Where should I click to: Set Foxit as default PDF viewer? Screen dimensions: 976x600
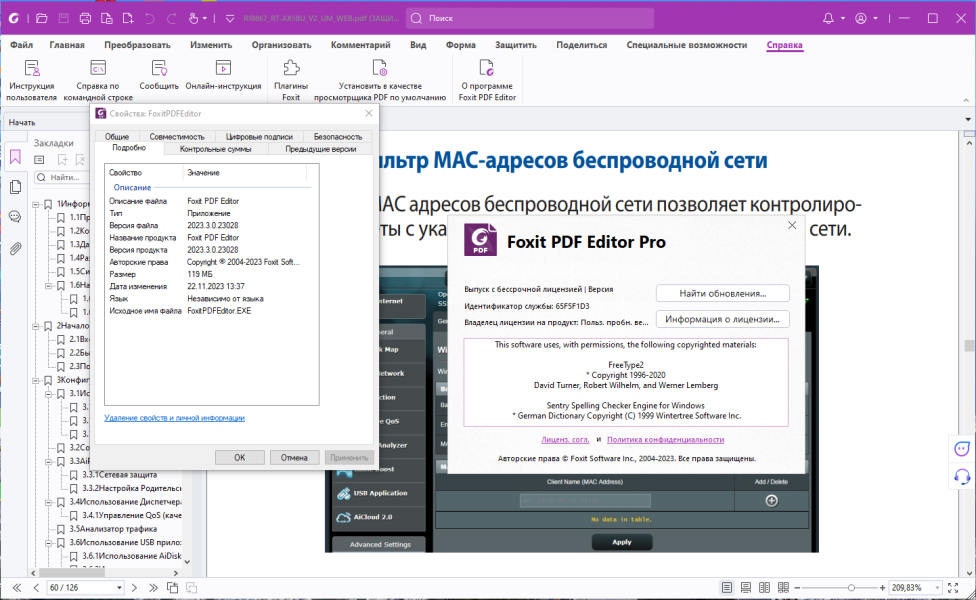(x=380, y=80)
